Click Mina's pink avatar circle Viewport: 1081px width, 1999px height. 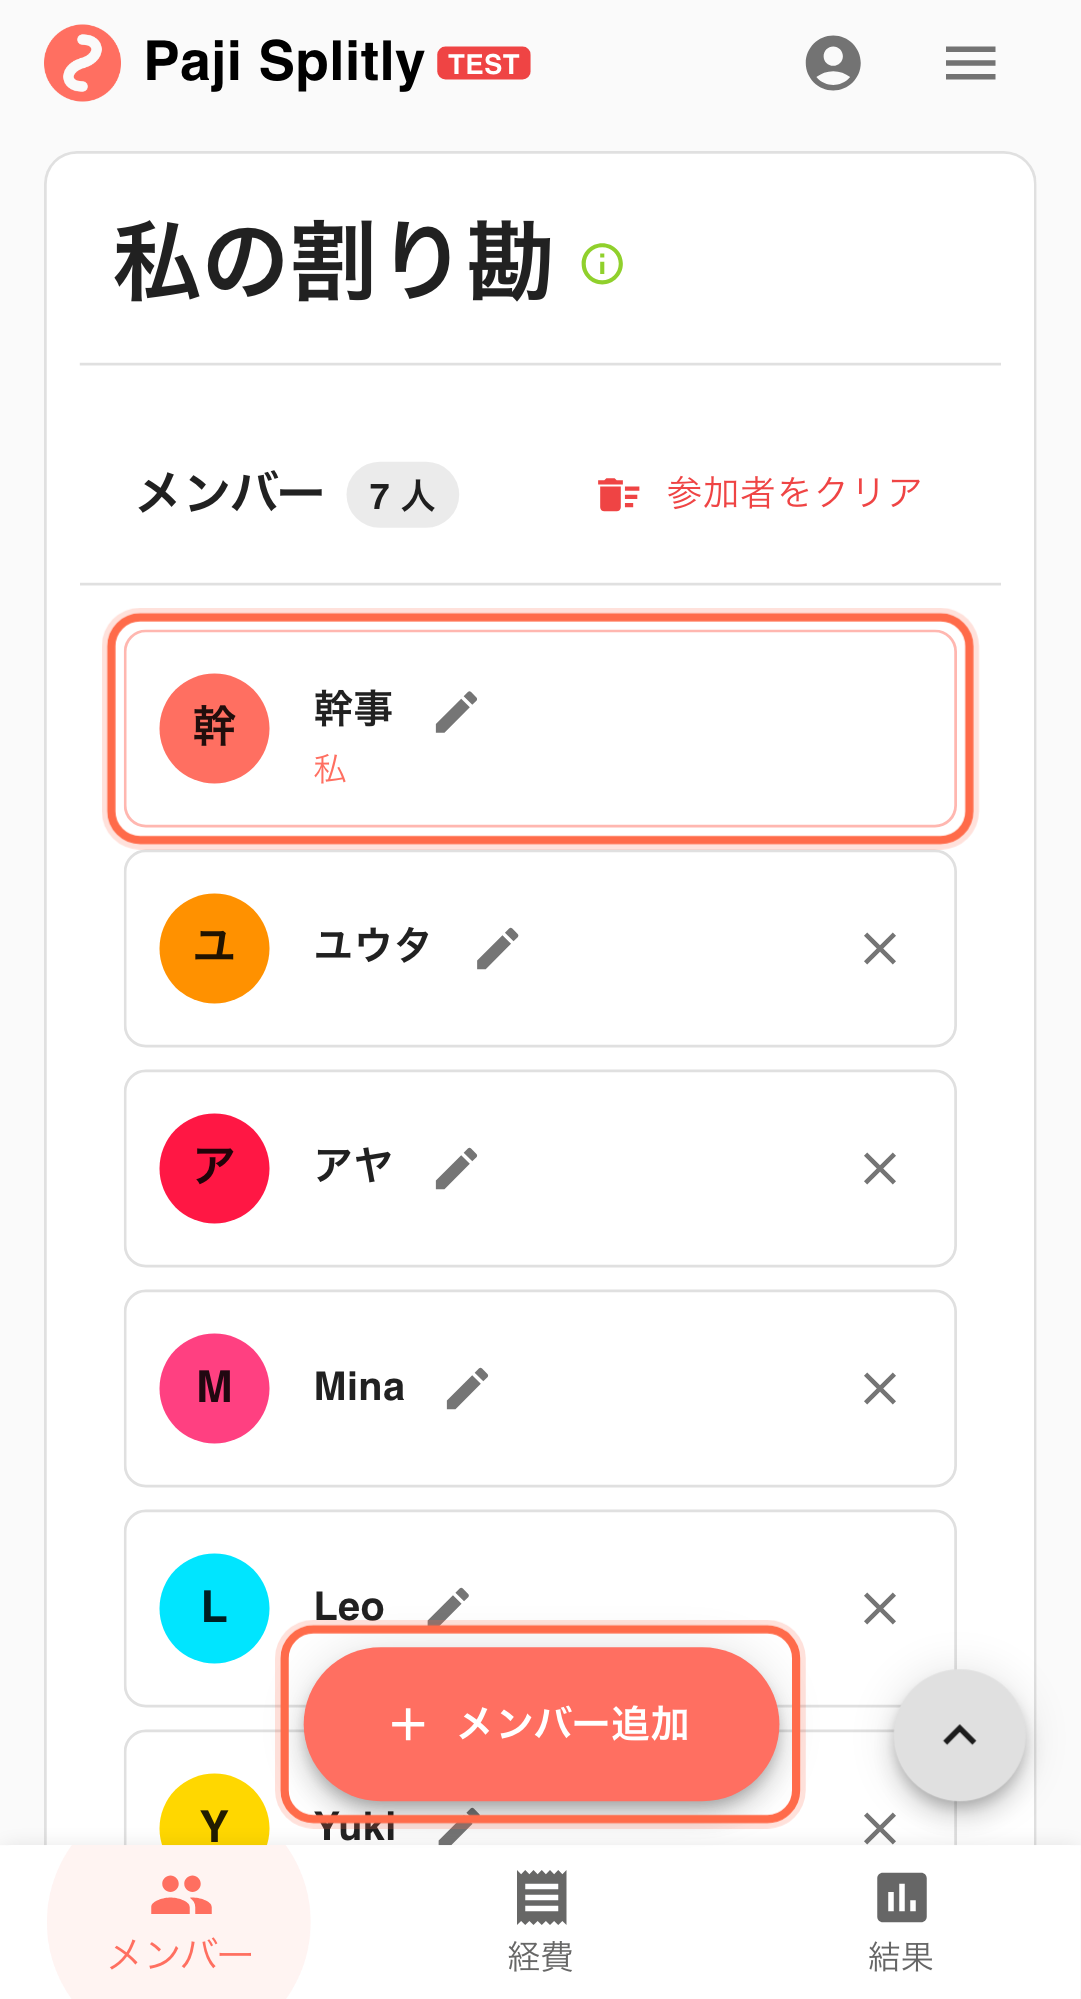point(214,1388)
